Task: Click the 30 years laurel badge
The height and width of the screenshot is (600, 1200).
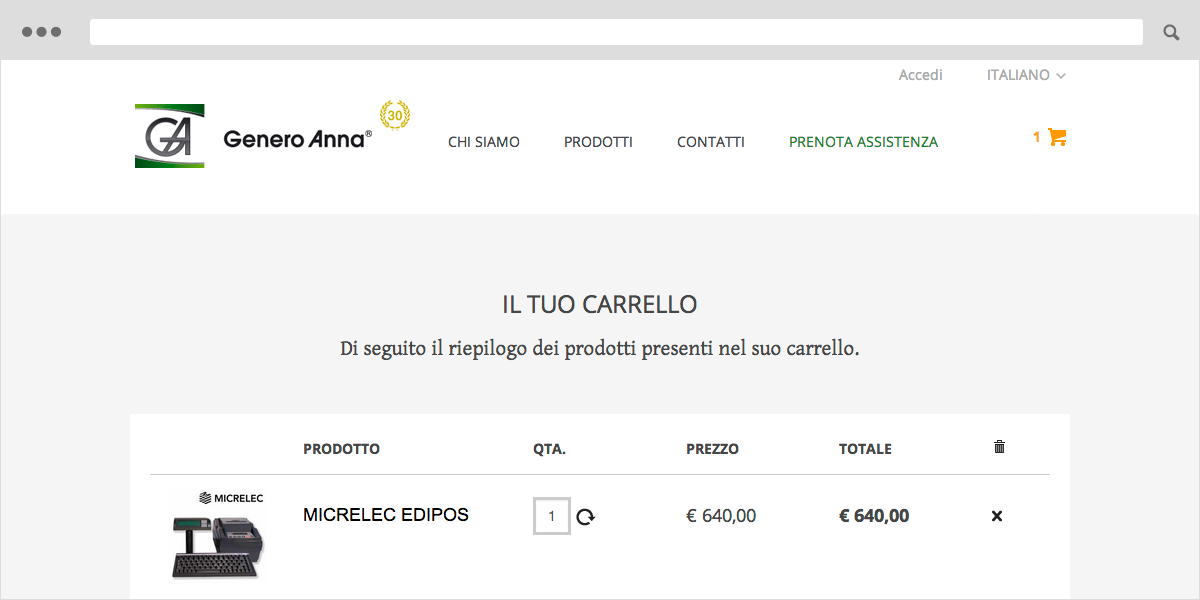Action: click(395, 116)
